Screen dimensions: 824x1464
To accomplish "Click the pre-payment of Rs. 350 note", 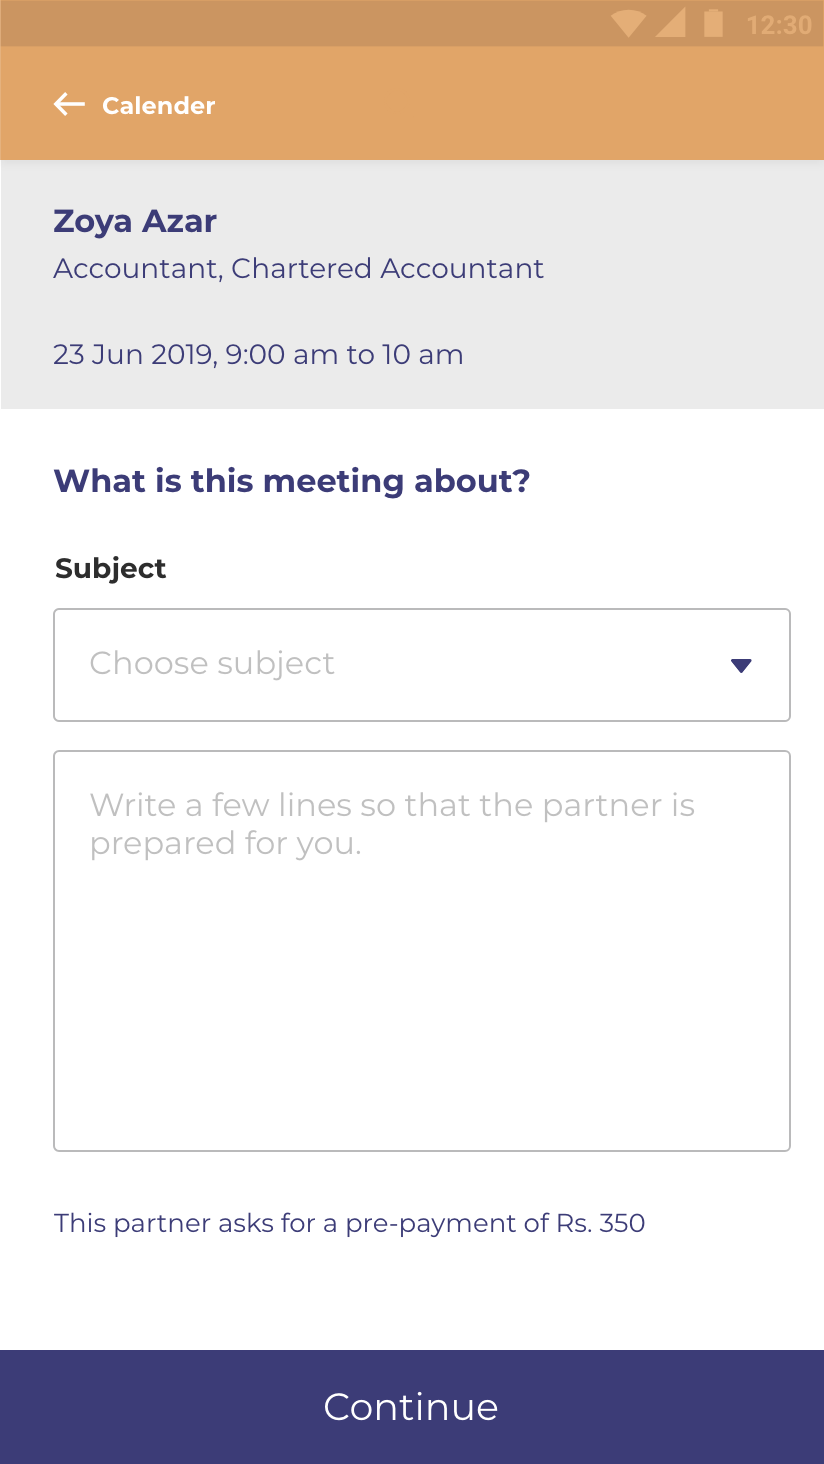I will tap(349, 1223).
